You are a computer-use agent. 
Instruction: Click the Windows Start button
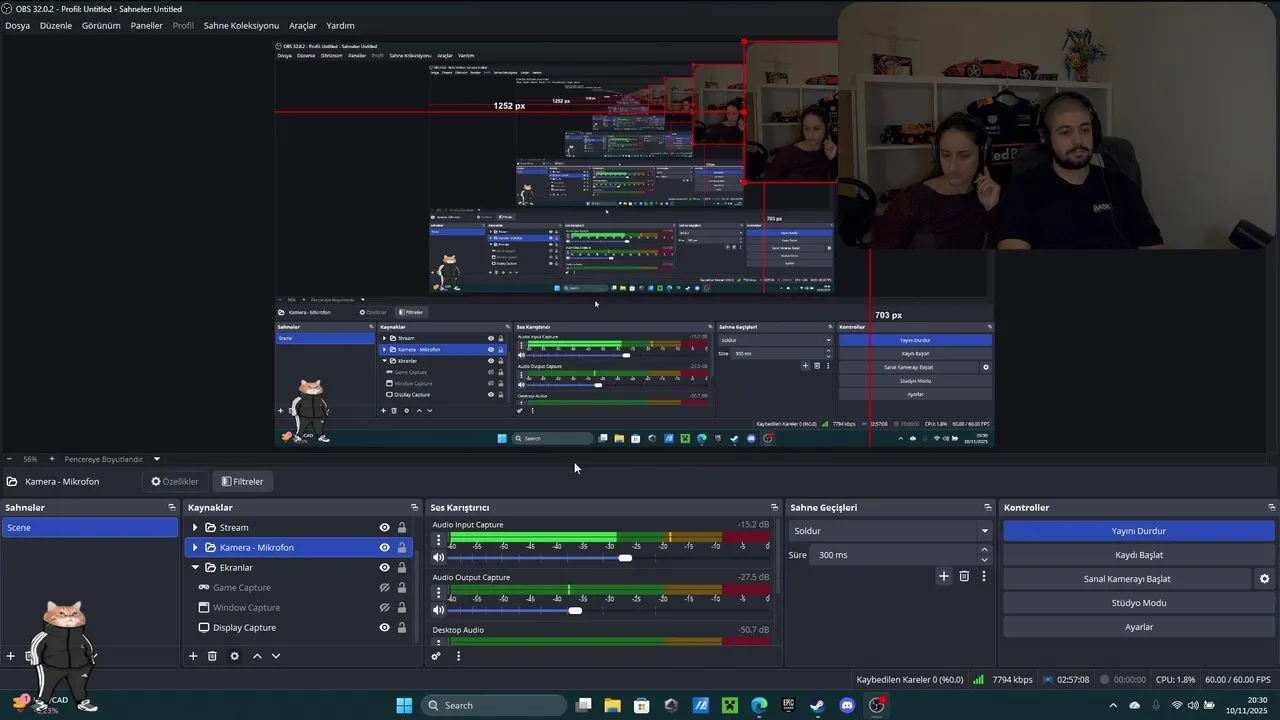click(404, 705)
